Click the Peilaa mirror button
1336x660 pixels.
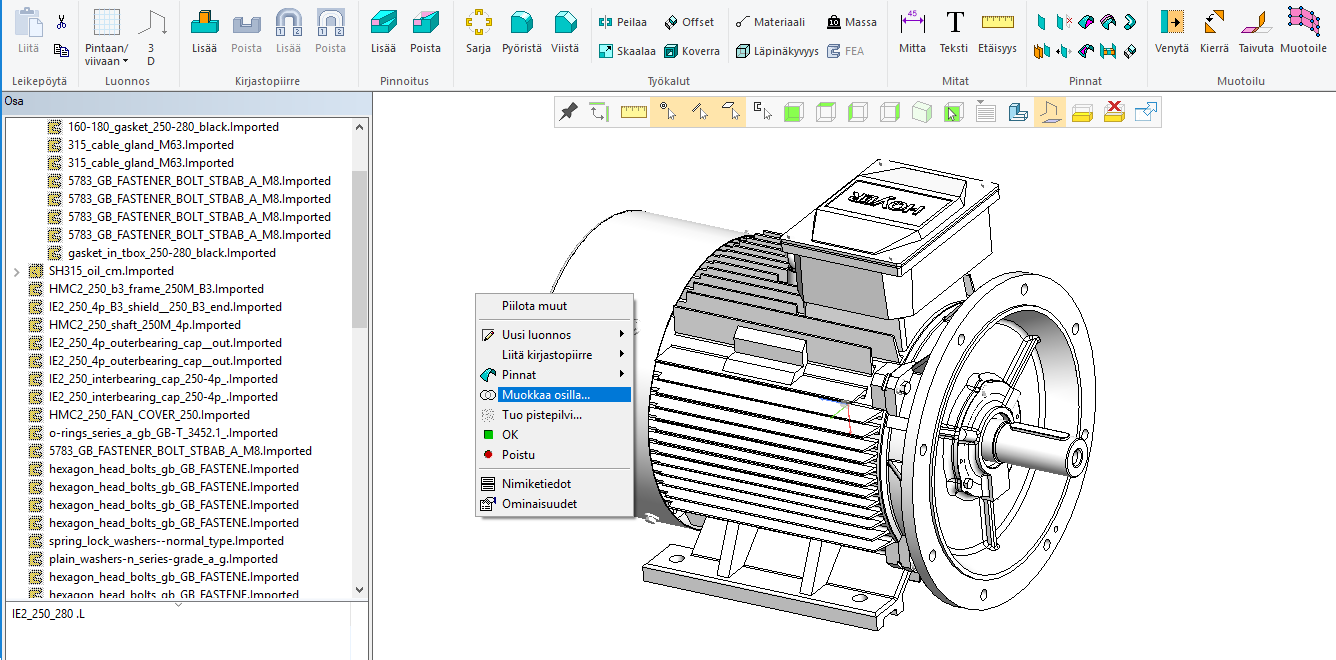[622, 22]
